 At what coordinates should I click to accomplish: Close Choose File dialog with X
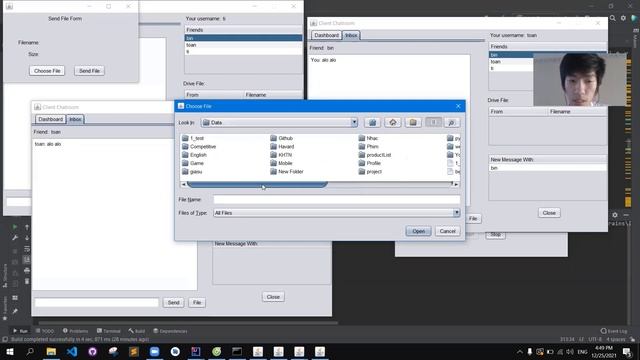tap(458, 106)
